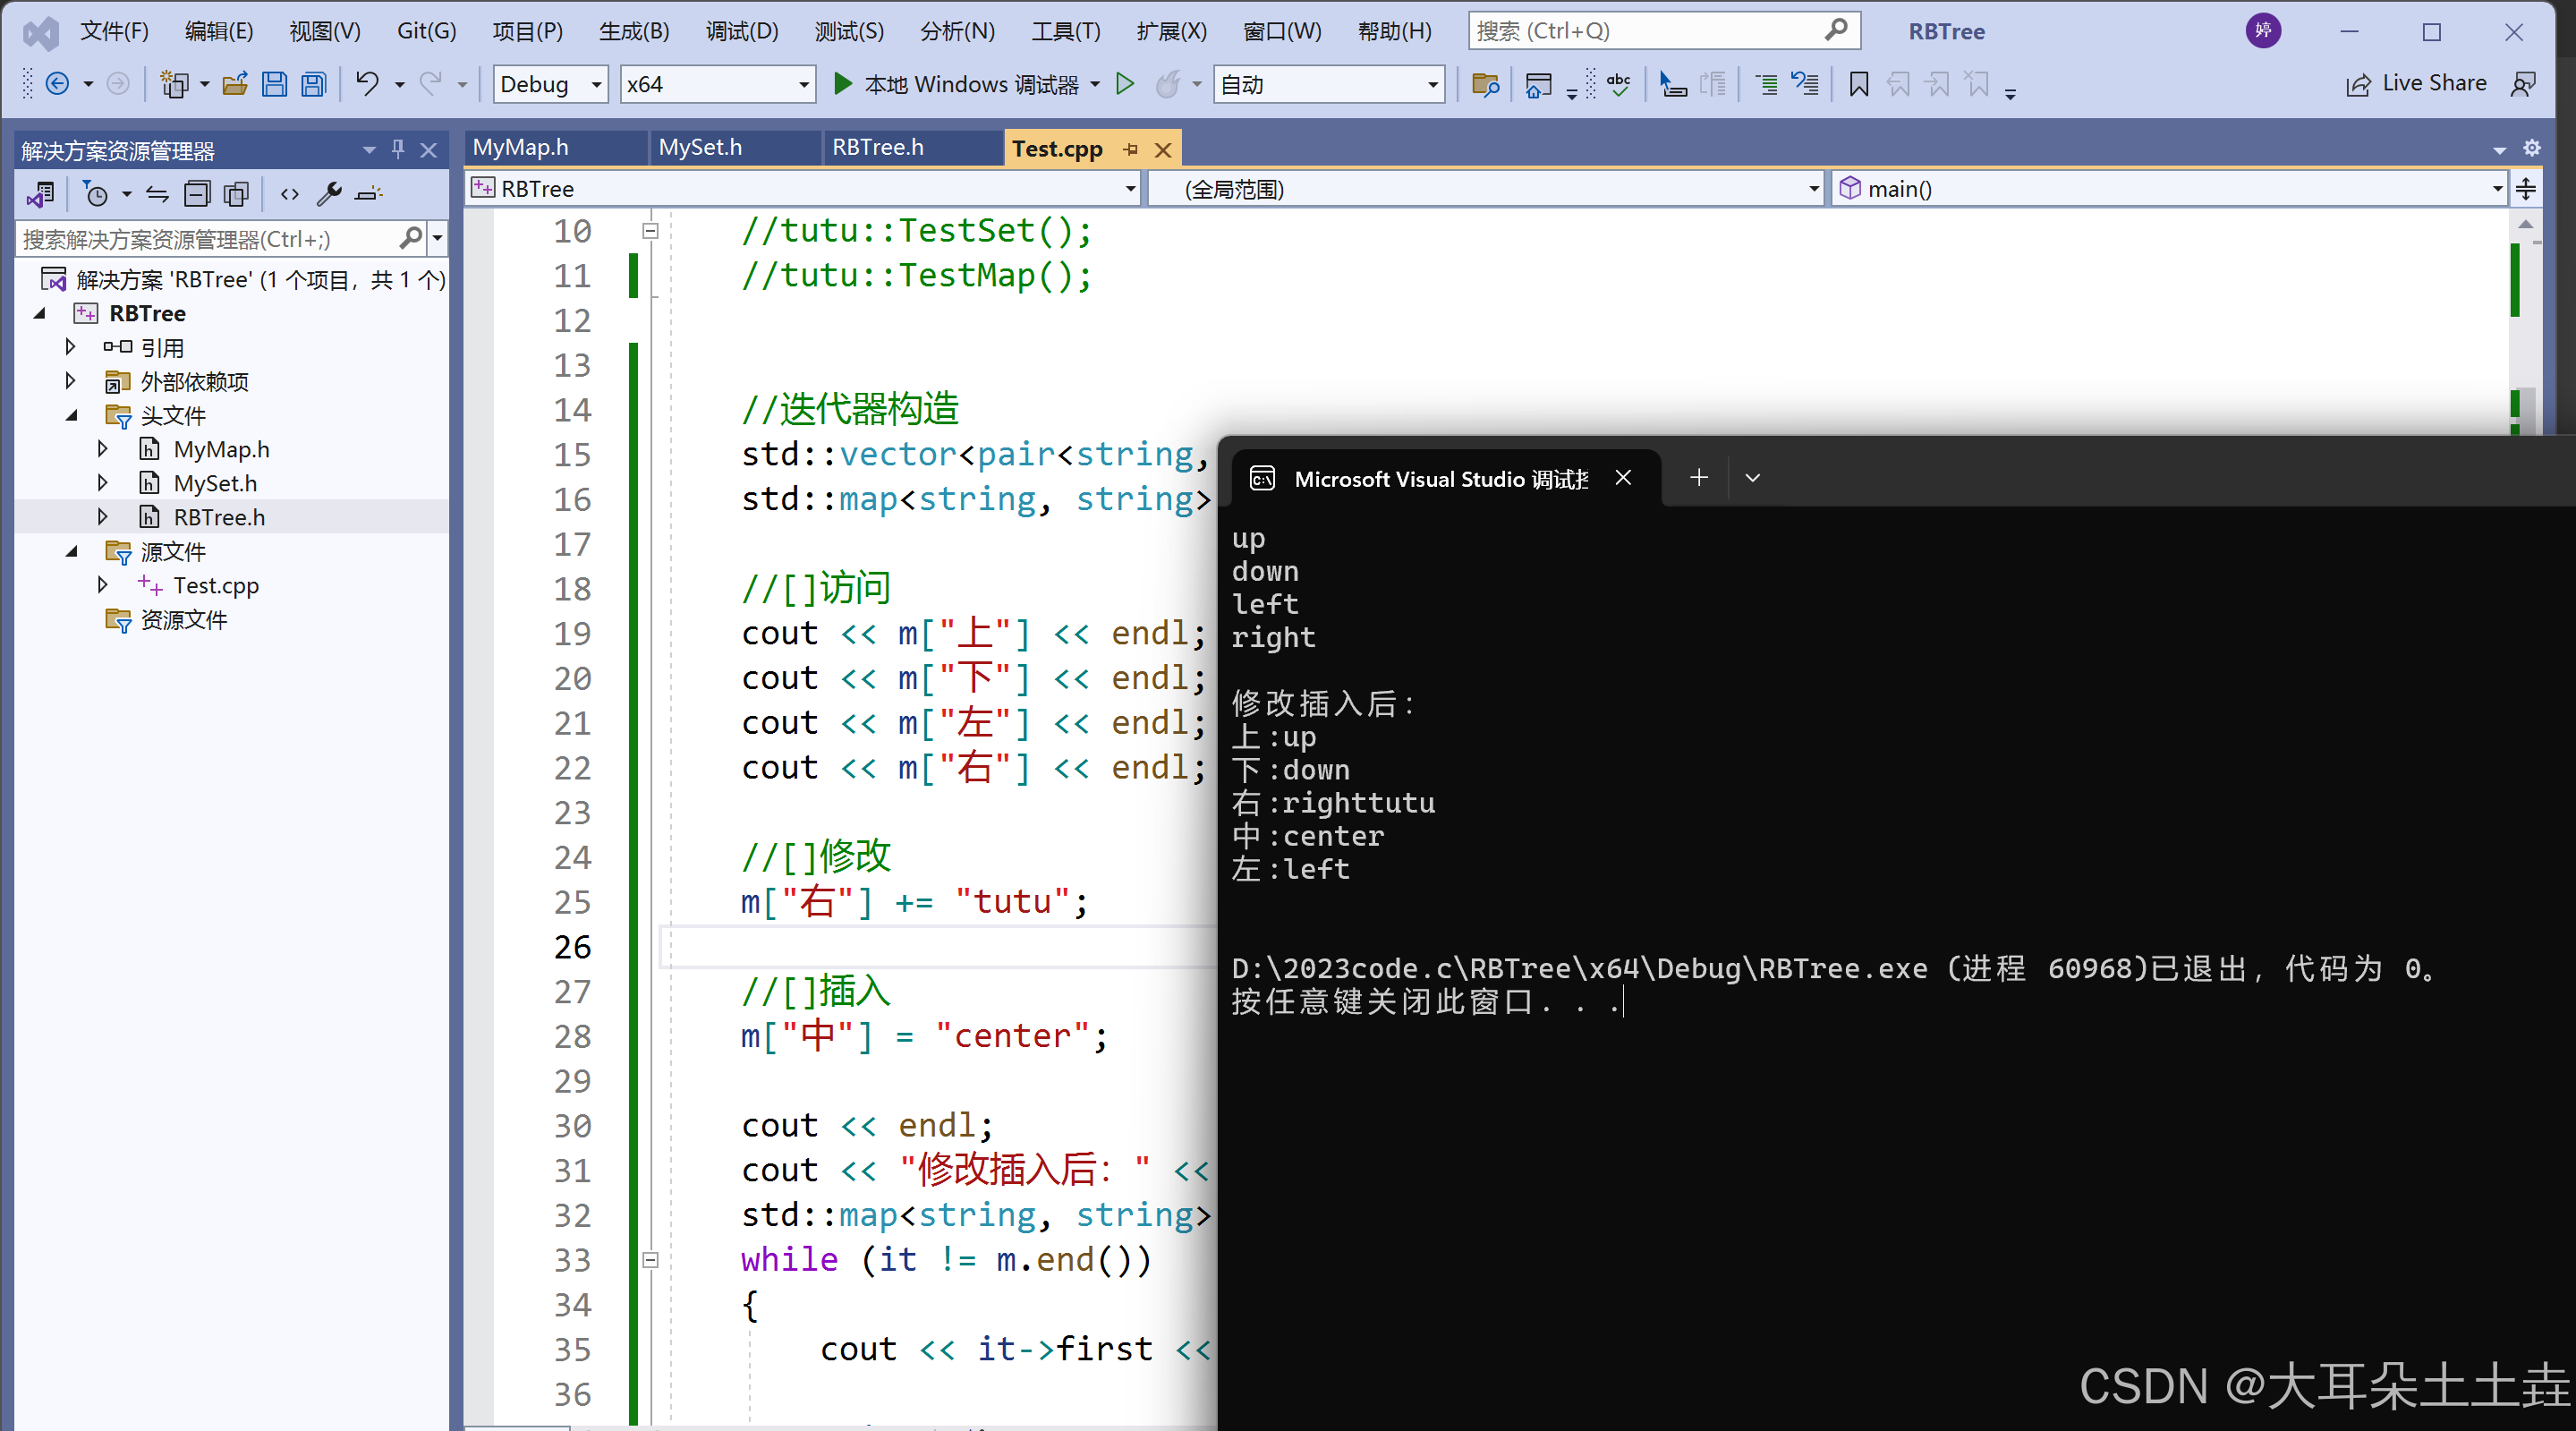This screenshot has width=2576, height=1431.
Task: Click the show all files icon
Action: coord(236,194)
